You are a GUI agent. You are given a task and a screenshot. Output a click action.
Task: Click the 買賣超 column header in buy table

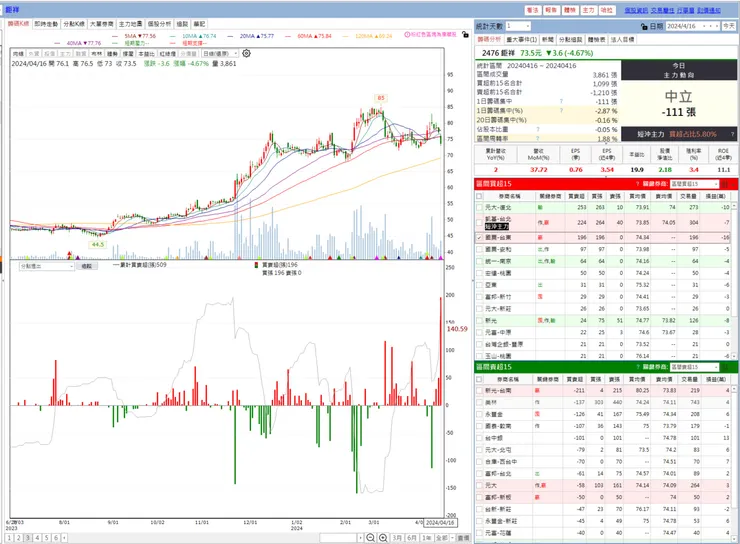[x=576, y=196]
